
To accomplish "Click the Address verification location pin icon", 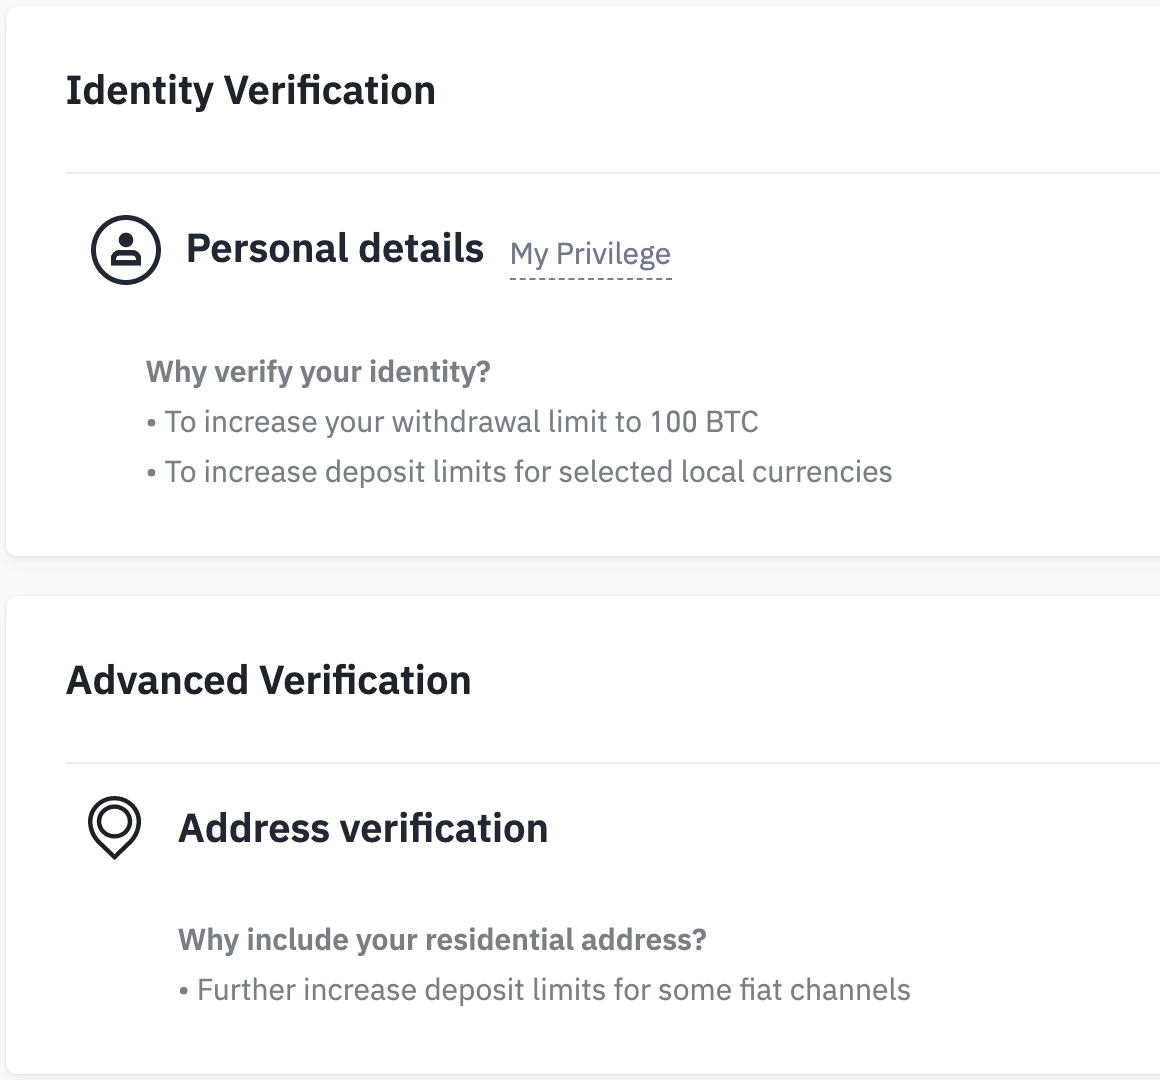I will pos(114,827).
